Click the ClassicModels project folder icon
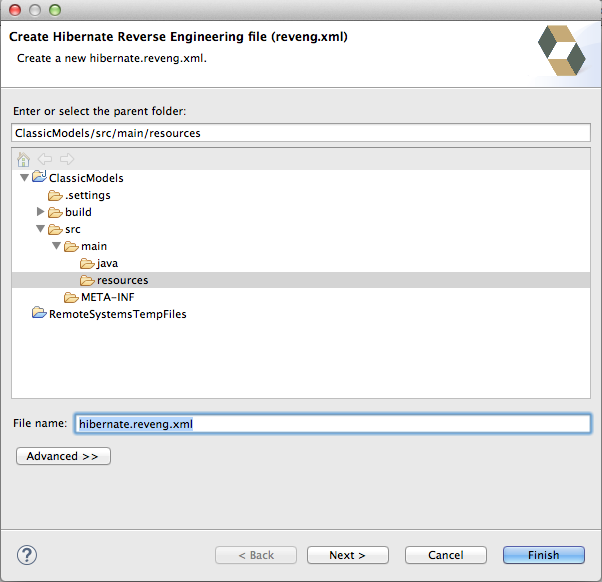The width and height of the screenshot is (602, 582). click(39, 177)
